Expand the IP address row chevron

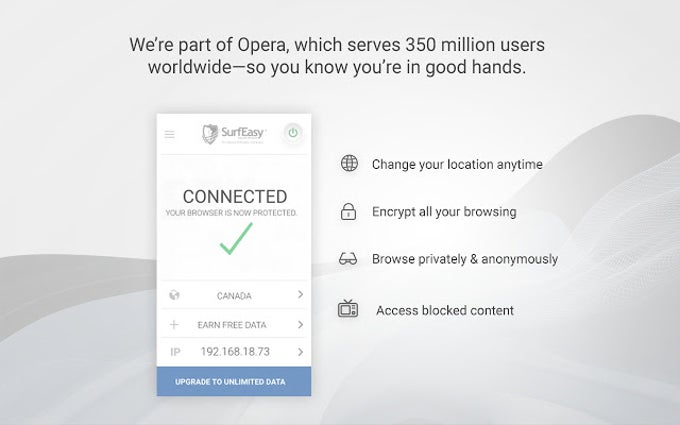coord(300,352)
